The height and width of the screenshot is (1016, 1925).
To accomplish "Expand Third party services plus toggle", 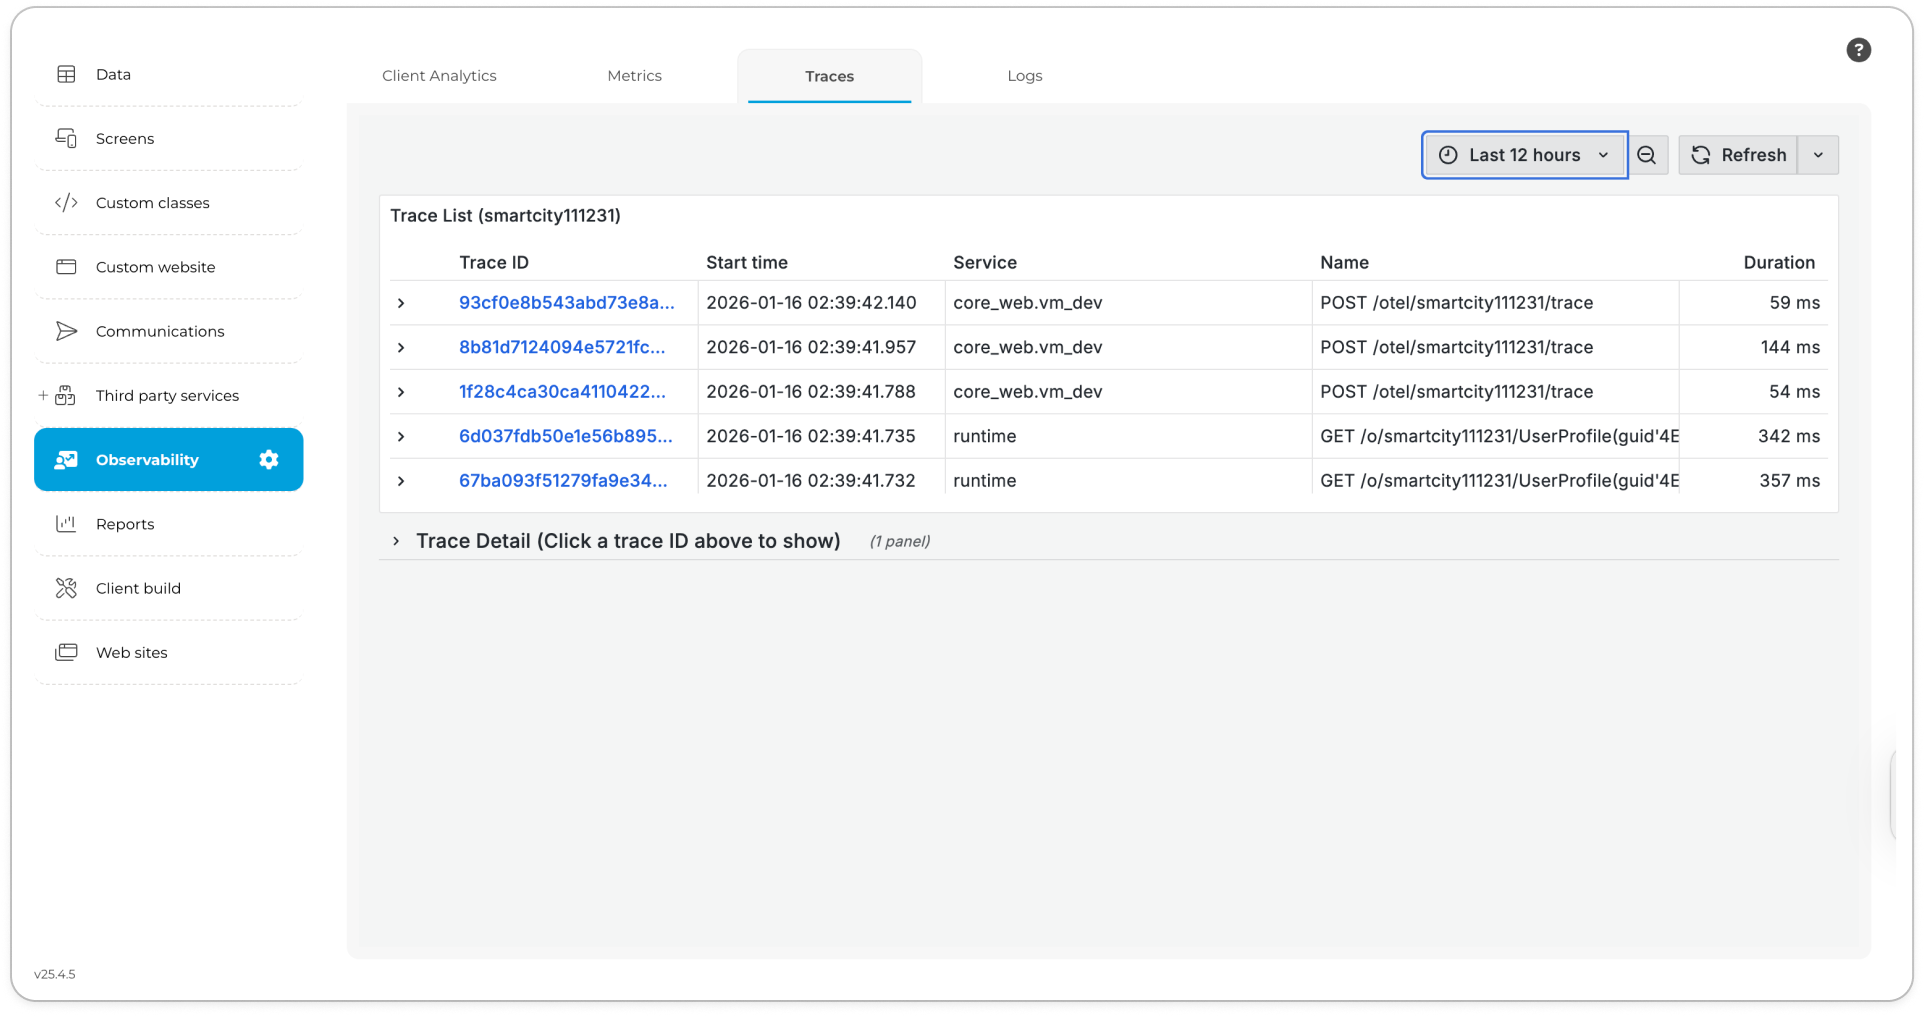I will (x=43, y=396).
